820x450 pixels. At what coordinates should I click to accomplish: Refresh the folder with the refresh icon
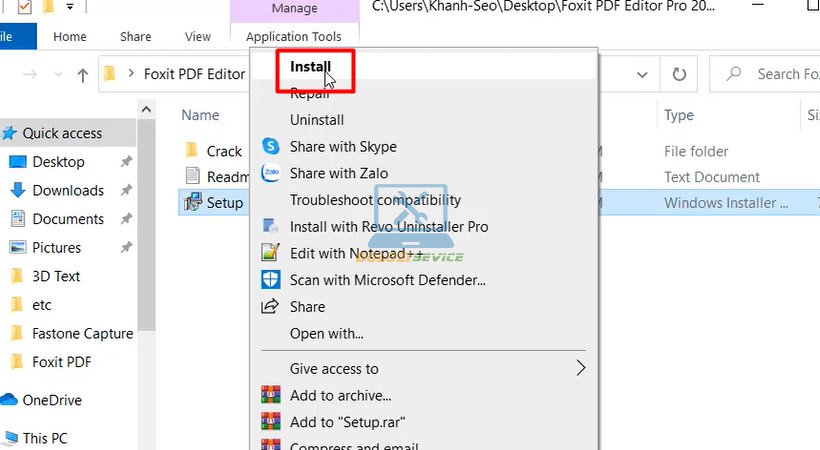coord(680,74)
